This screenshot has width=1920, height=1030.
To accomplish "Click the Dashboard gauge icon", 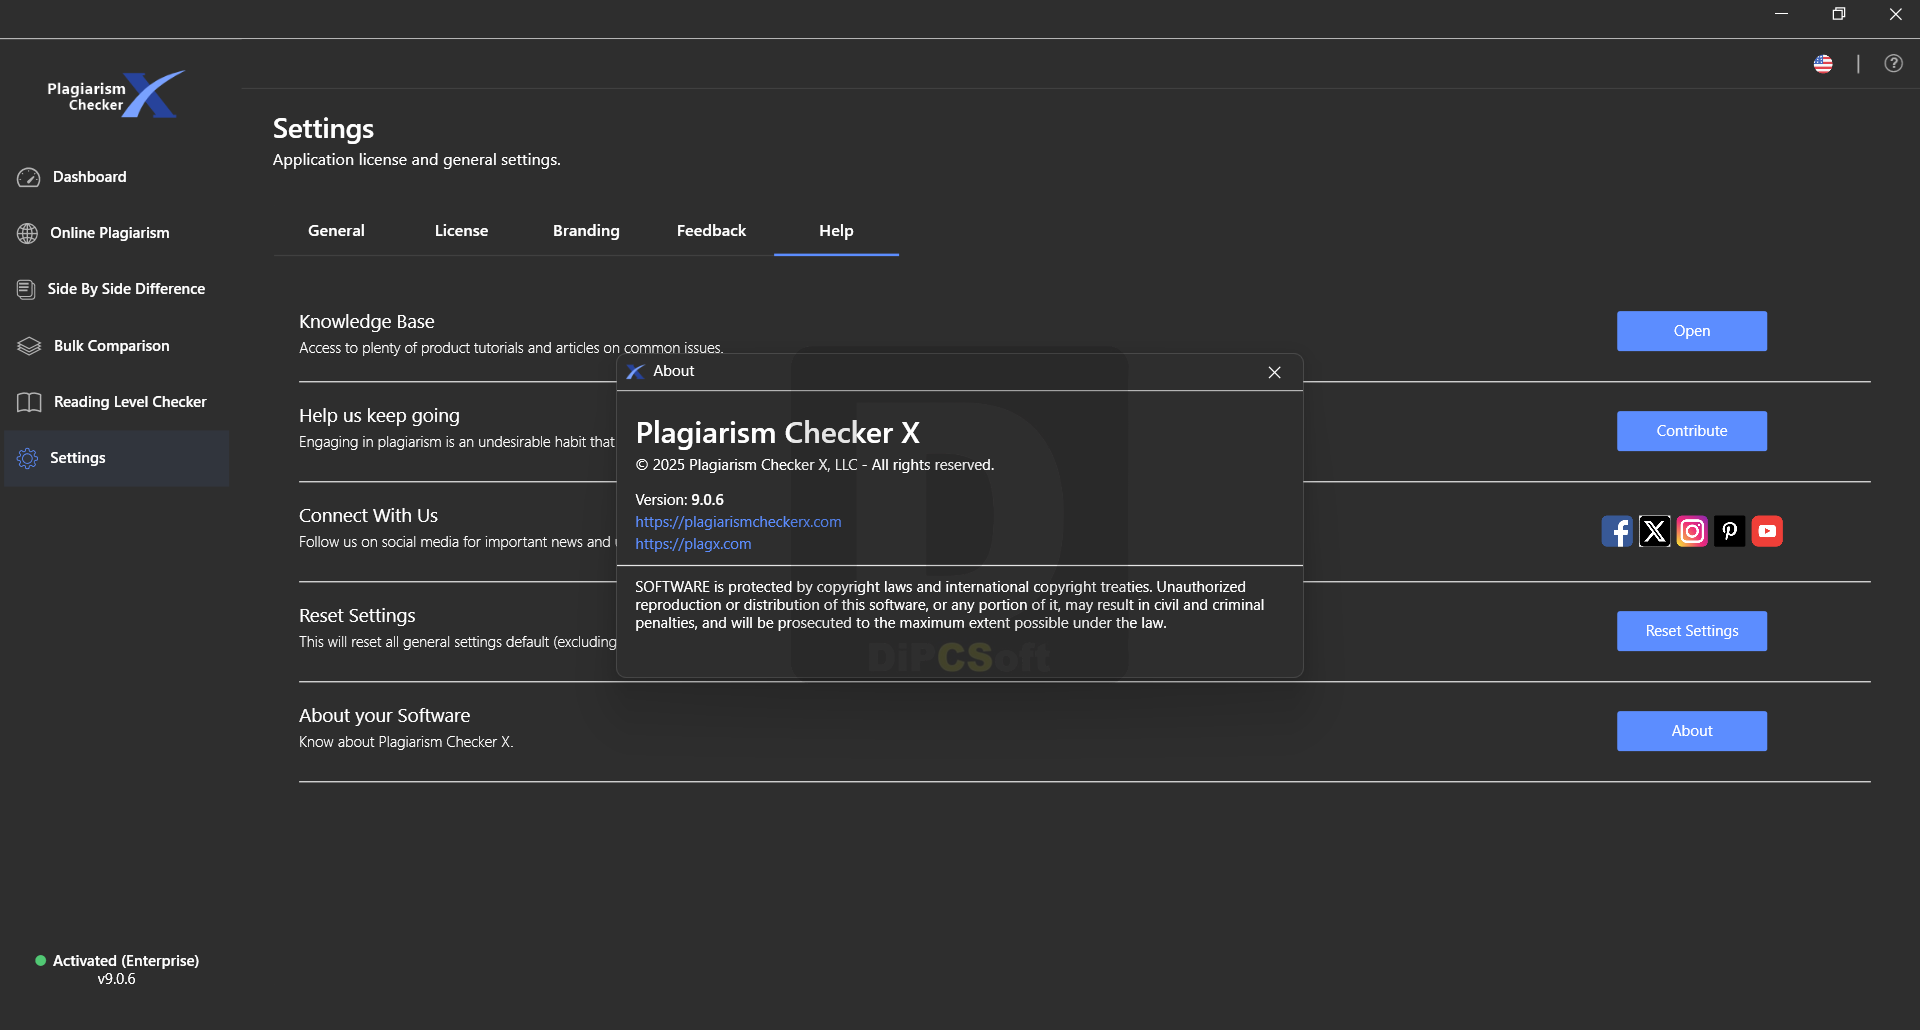I will point(28,177).
